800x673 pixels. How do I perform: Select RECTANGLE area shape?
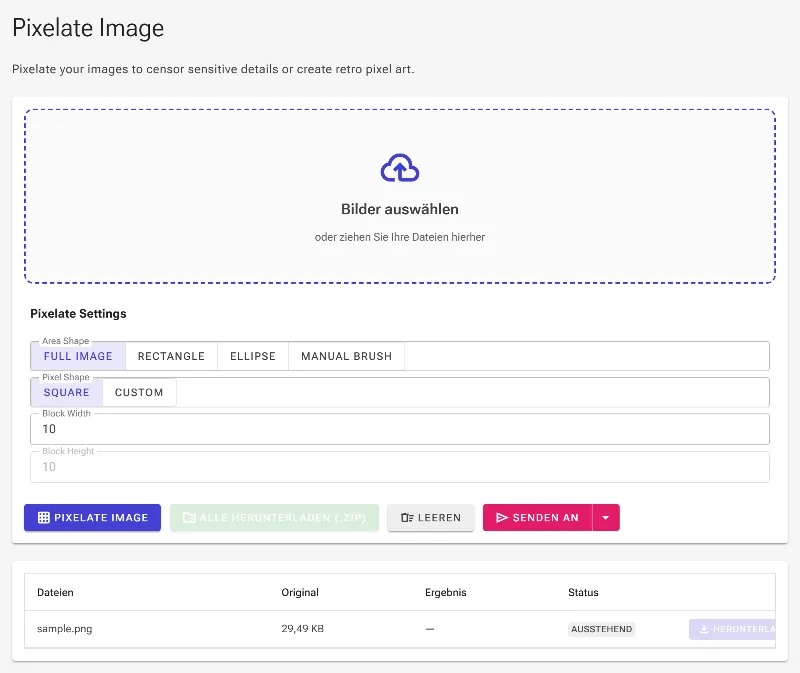171,356
